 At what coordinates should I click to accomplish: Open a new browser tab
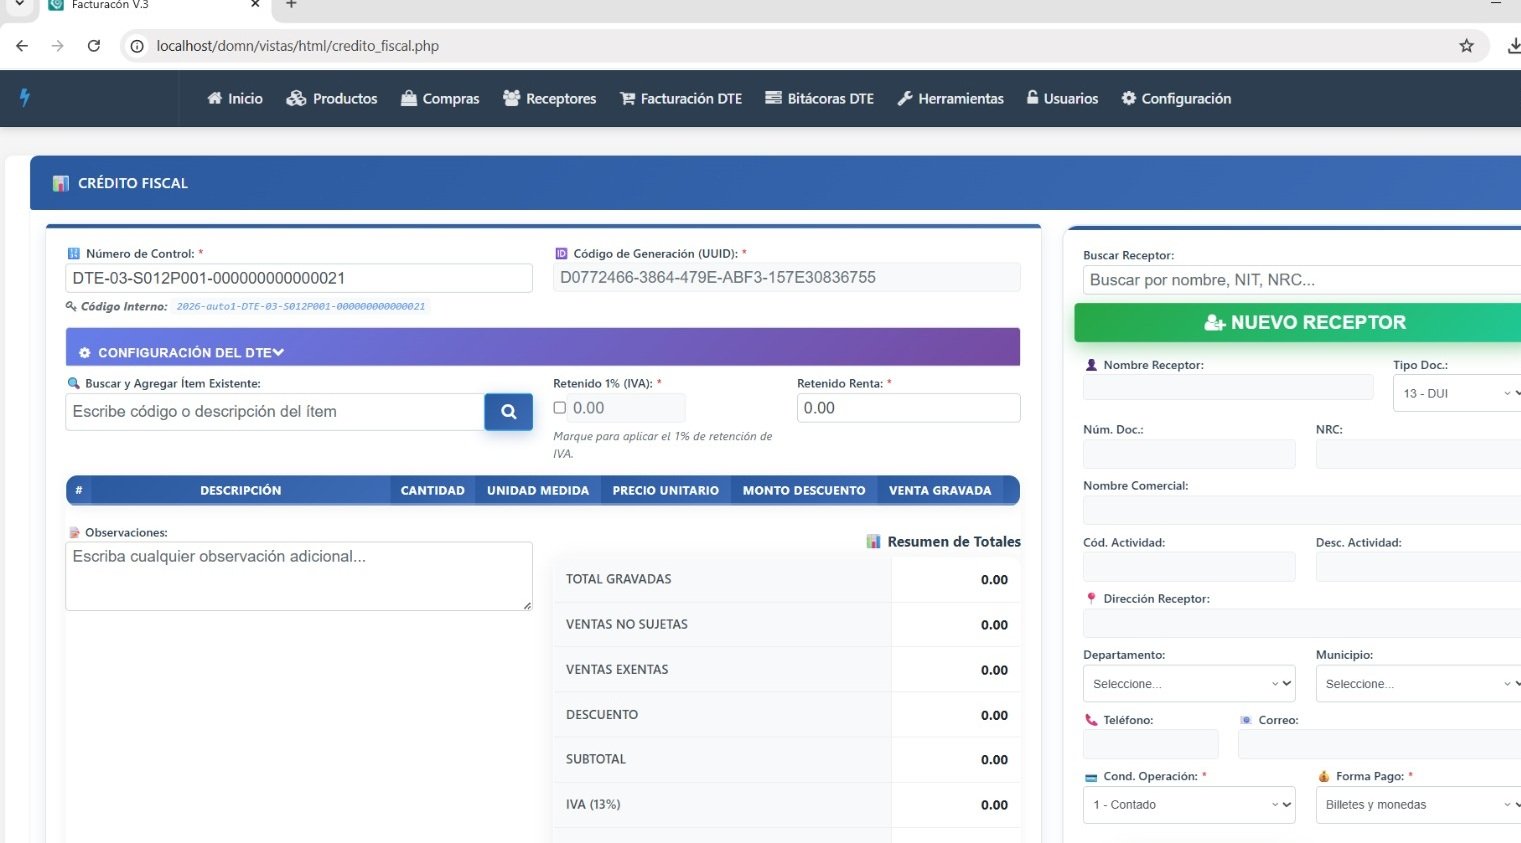pos(291,5)
